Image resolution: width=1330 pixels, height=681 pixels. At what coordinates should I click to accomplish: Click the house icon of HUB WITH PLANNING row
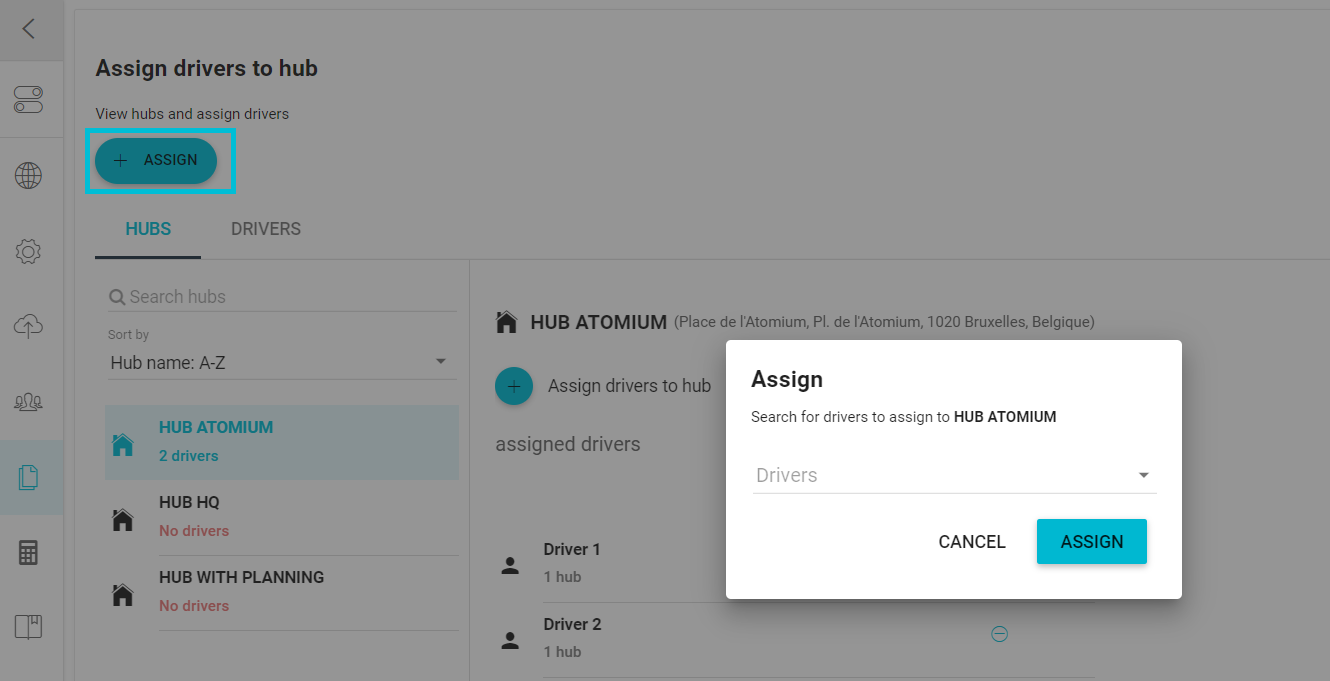tap(123, 594)
